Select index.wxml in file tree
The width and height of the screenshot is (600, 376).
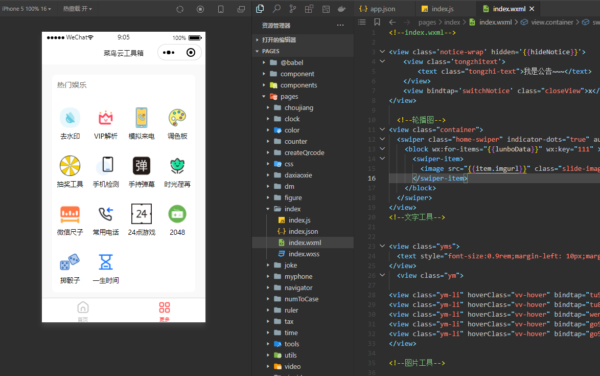coord(303,243)
